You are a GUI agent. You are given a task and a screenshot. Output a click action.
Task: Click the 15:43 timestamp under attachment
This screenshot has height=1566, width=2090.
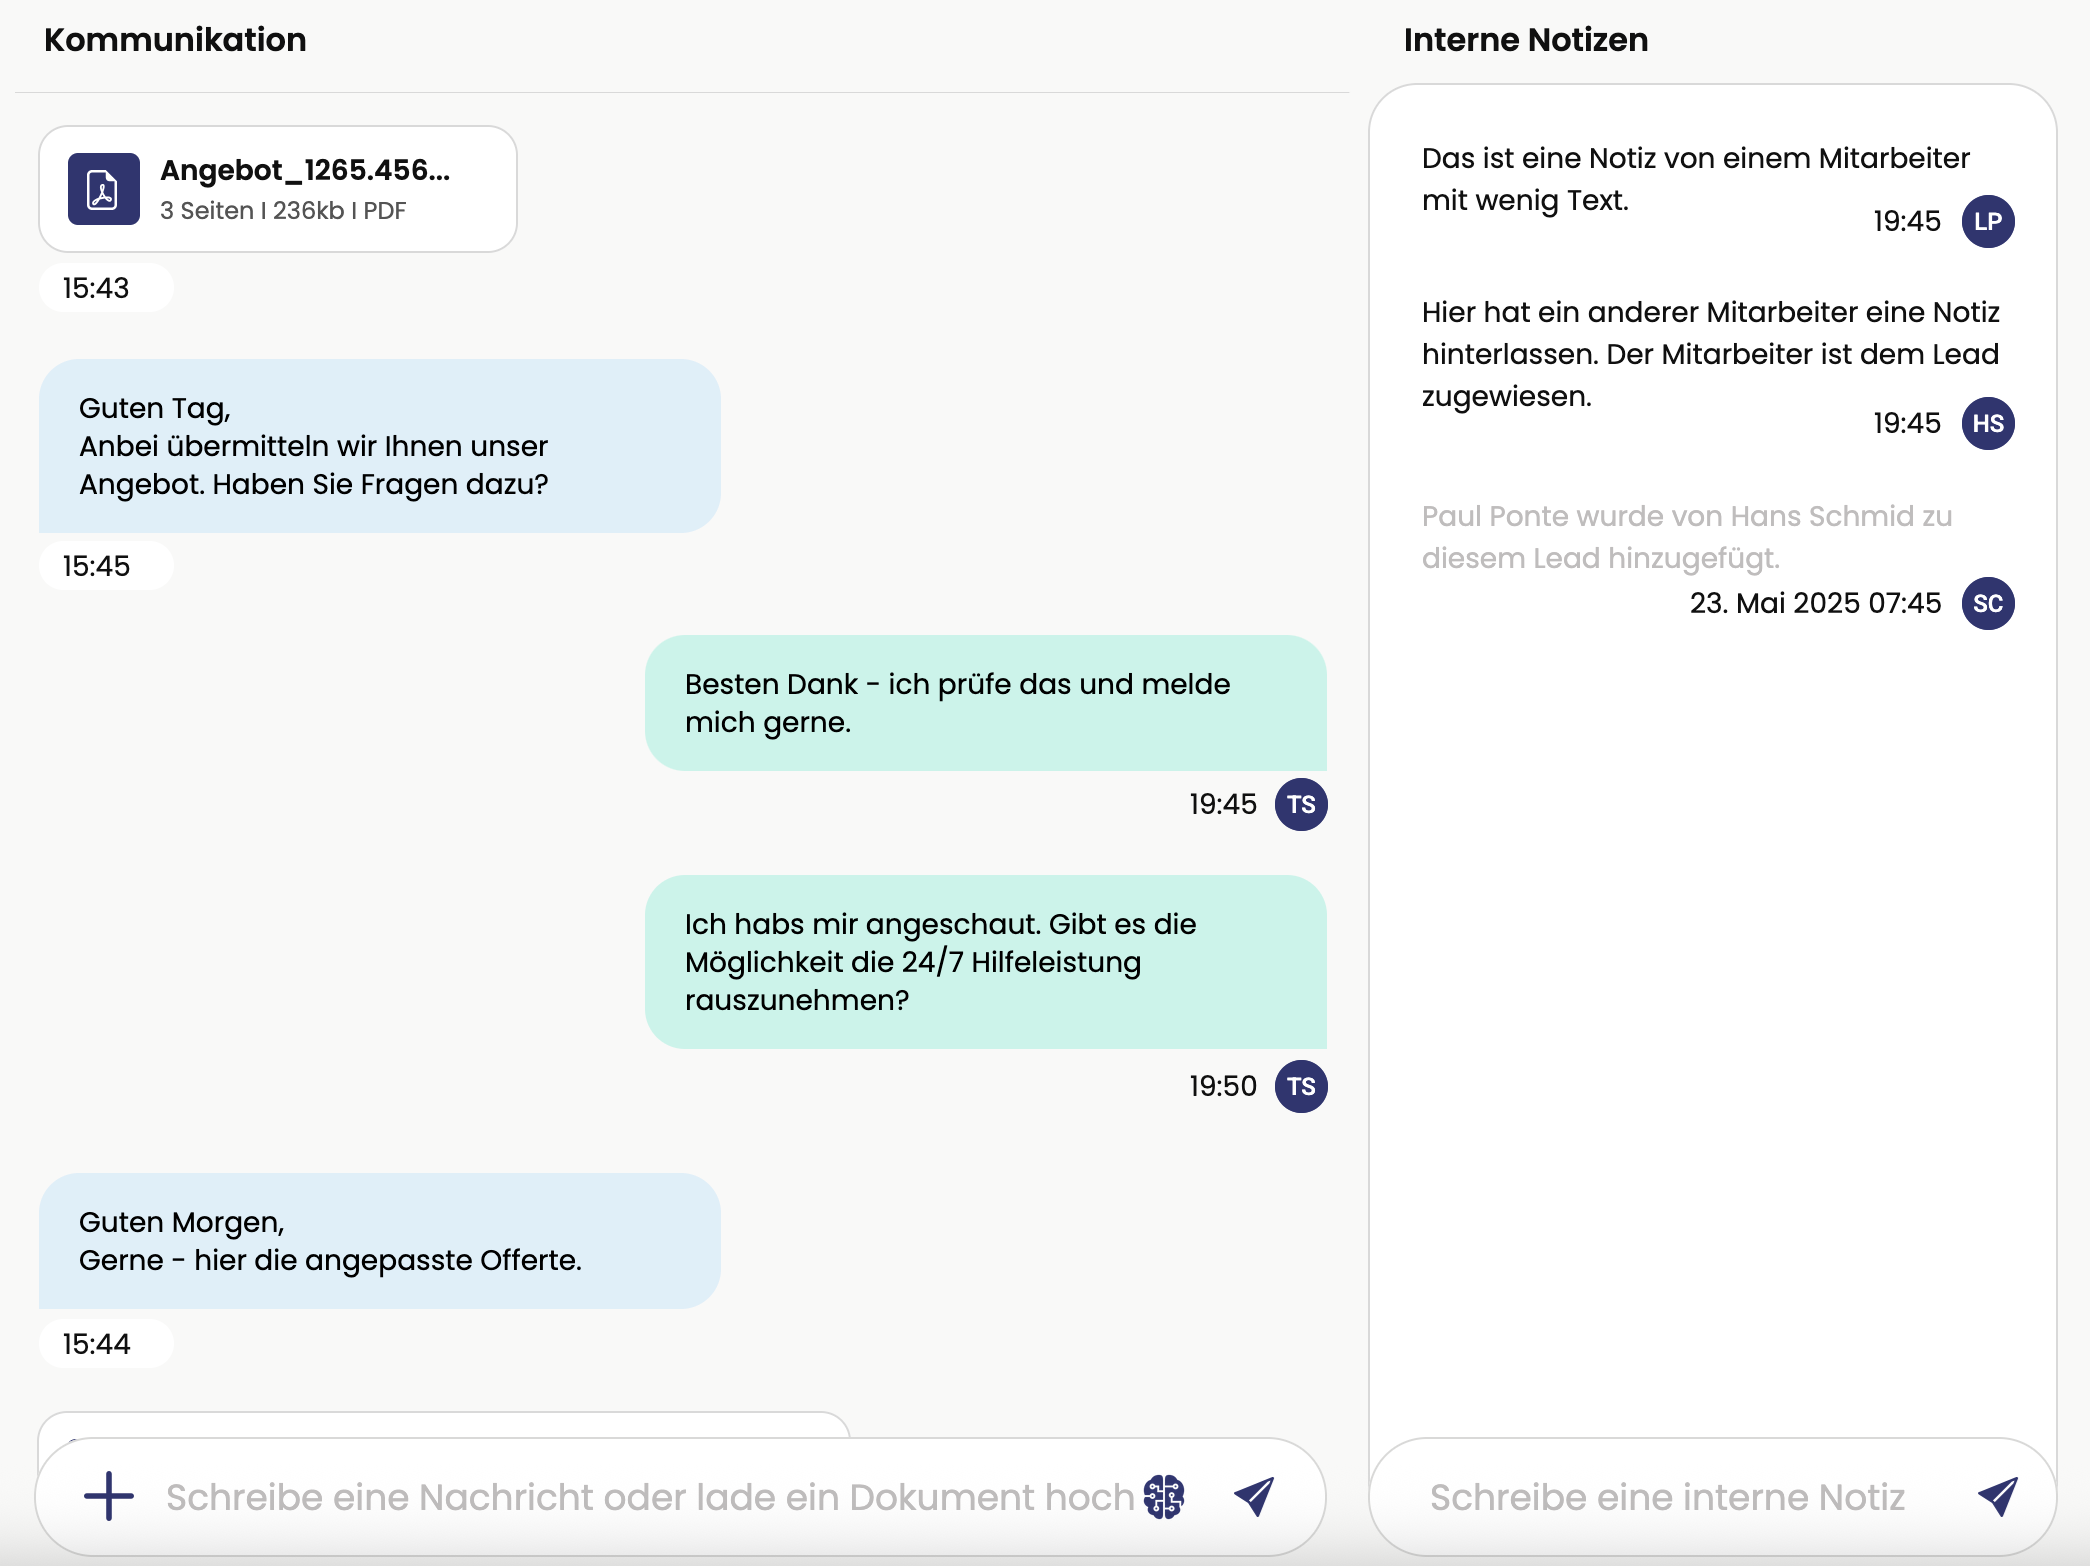[x=96, y=288]
